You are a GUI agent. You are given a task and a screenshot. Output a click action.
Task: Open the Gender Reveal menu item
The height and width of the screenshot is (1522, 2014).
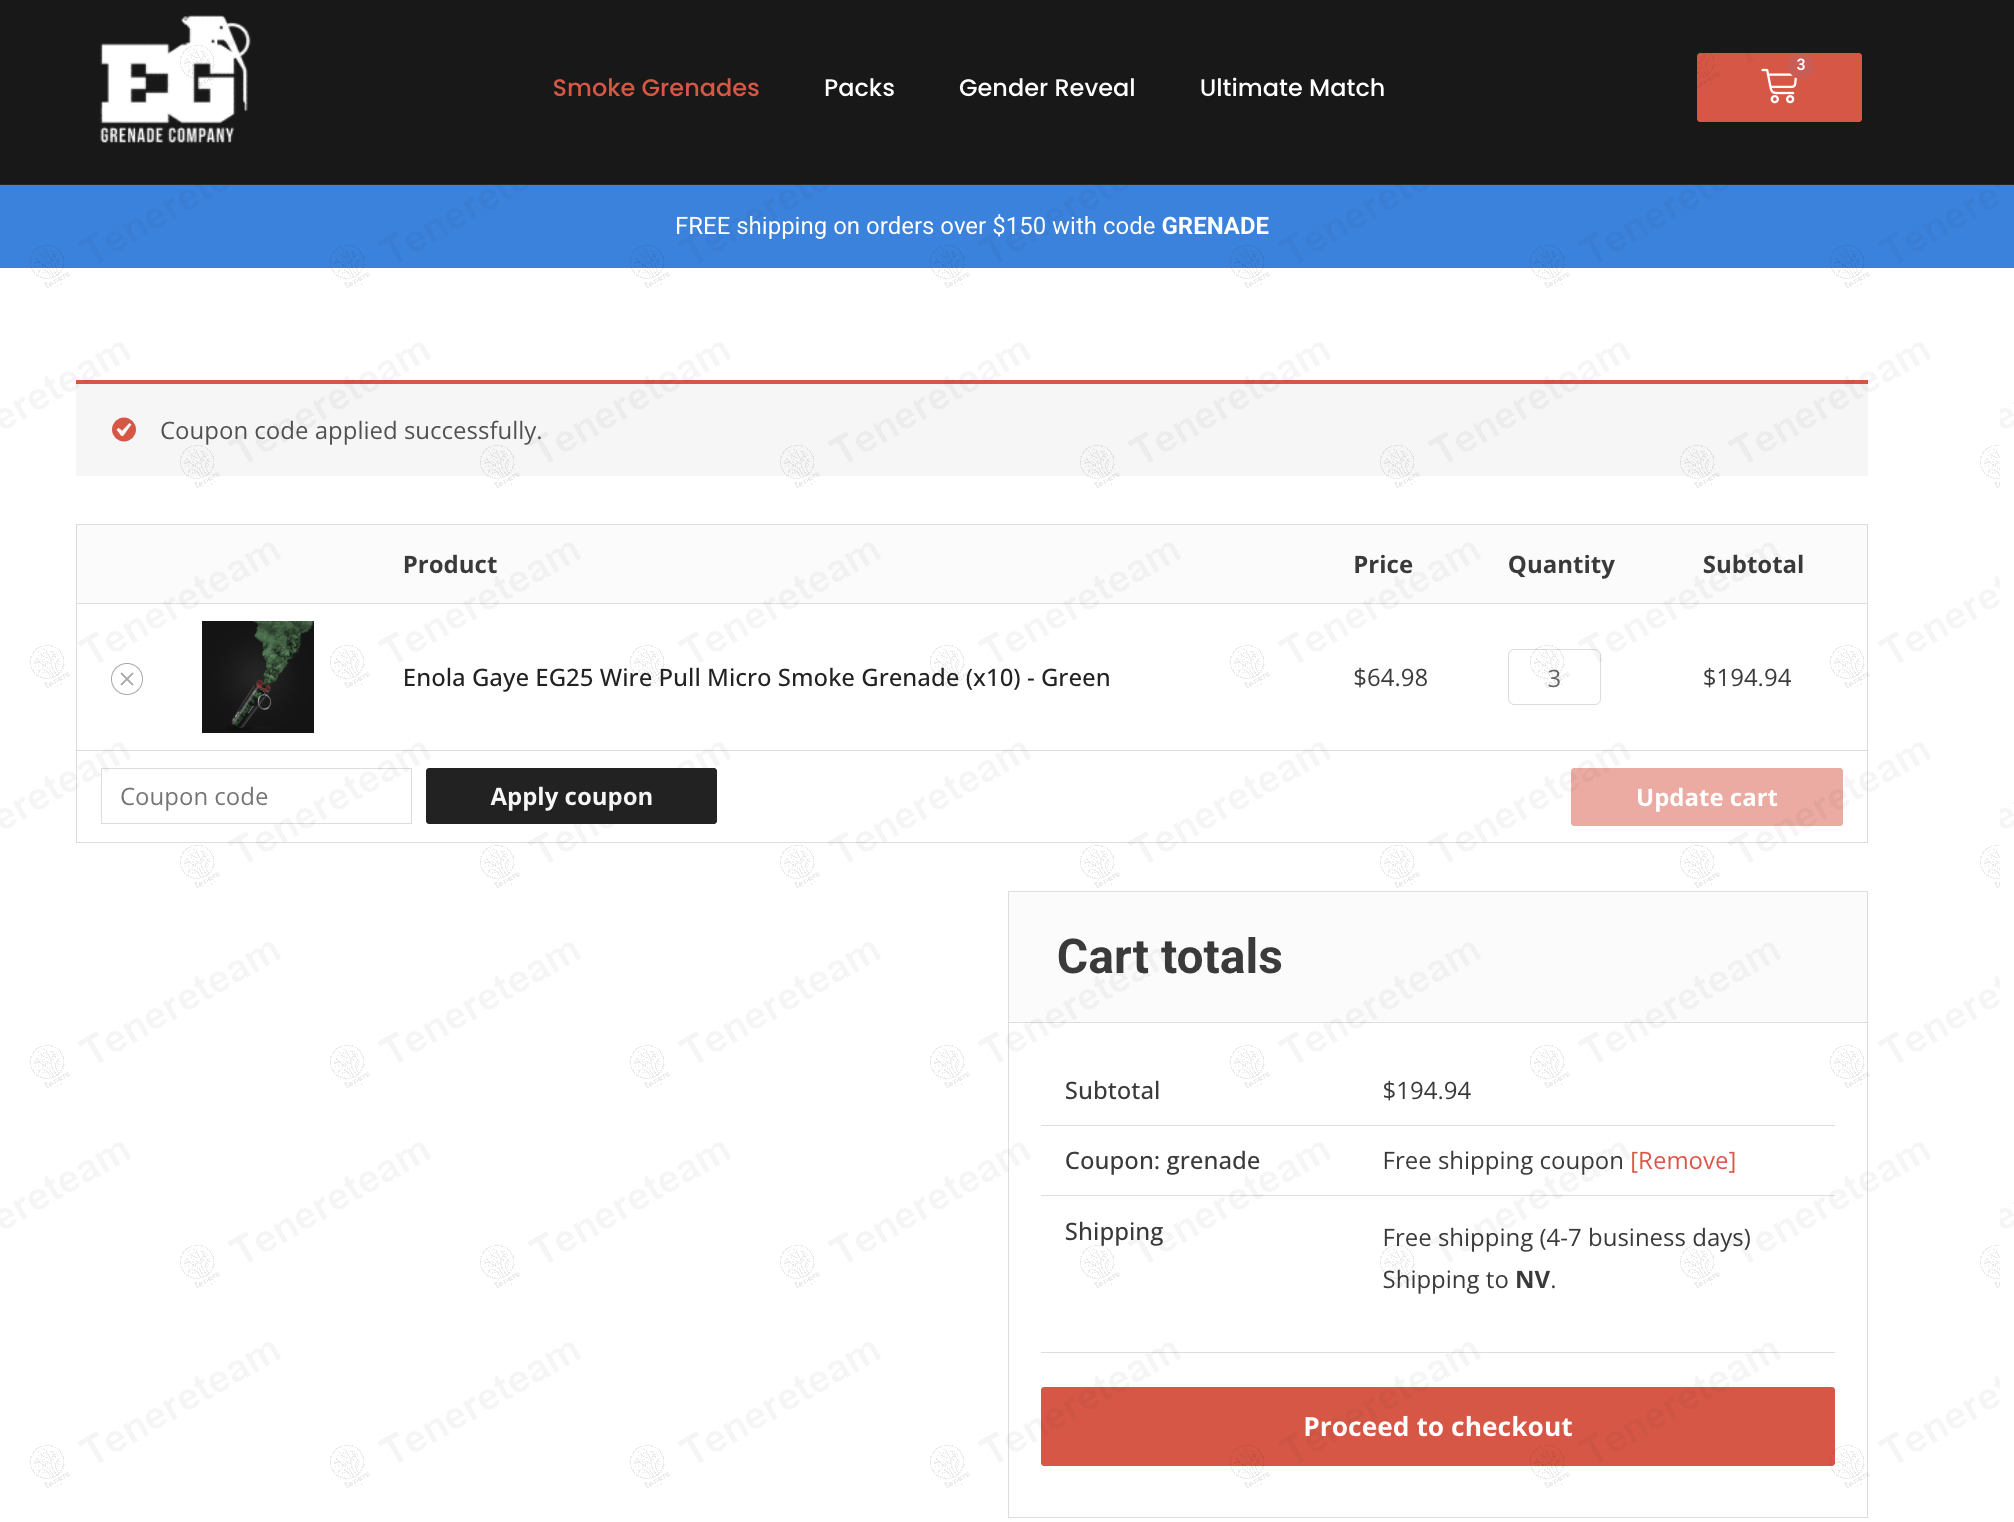tap(1046, 88)
